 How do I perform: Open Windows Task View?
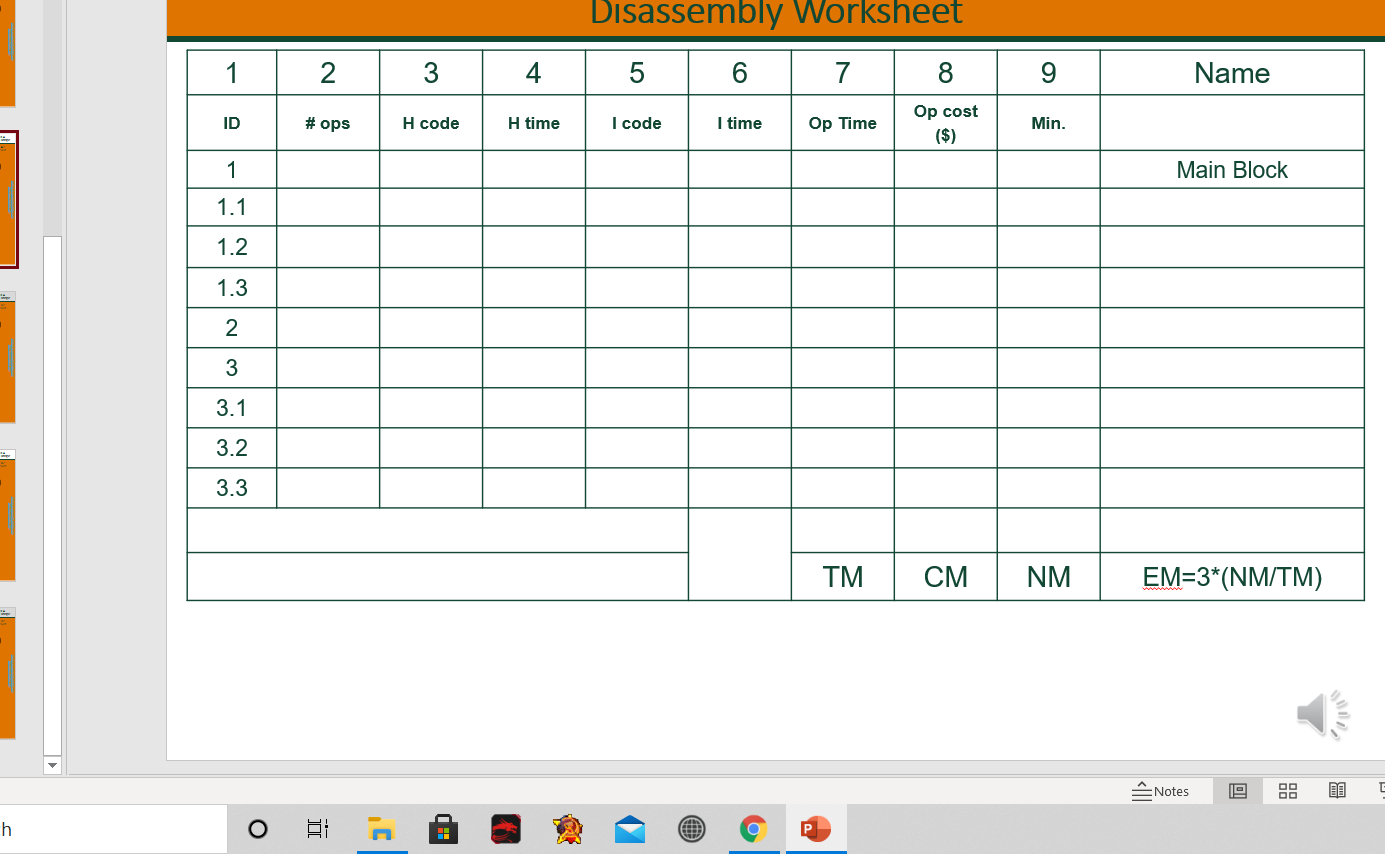(x=317, y=828)
